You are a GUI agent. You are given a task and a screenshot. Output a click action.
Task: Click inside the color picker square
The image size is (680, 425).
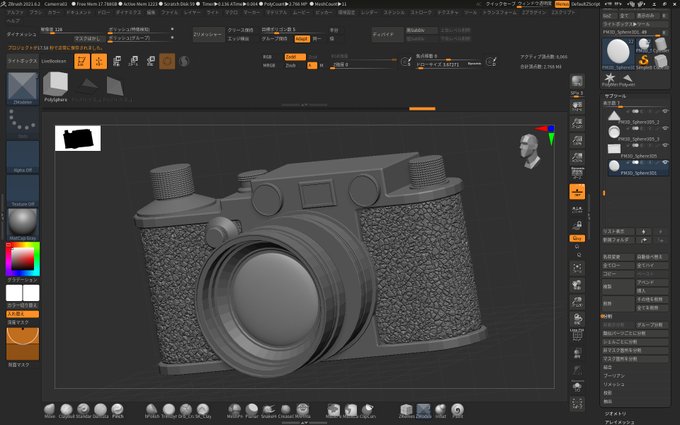[x=22, y=259]
